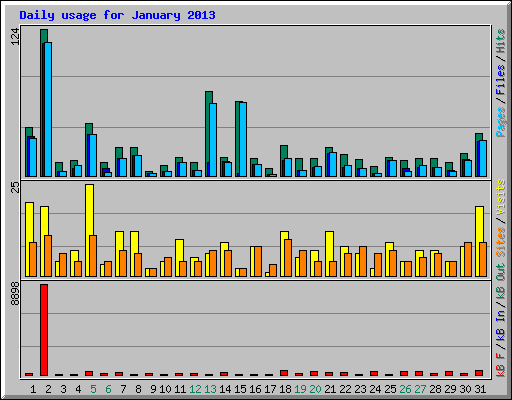Image resolution: width=512 pixels, height=400 pixels.
Task: Click the green 'Hits' legend label
Action: click(501, 41)
